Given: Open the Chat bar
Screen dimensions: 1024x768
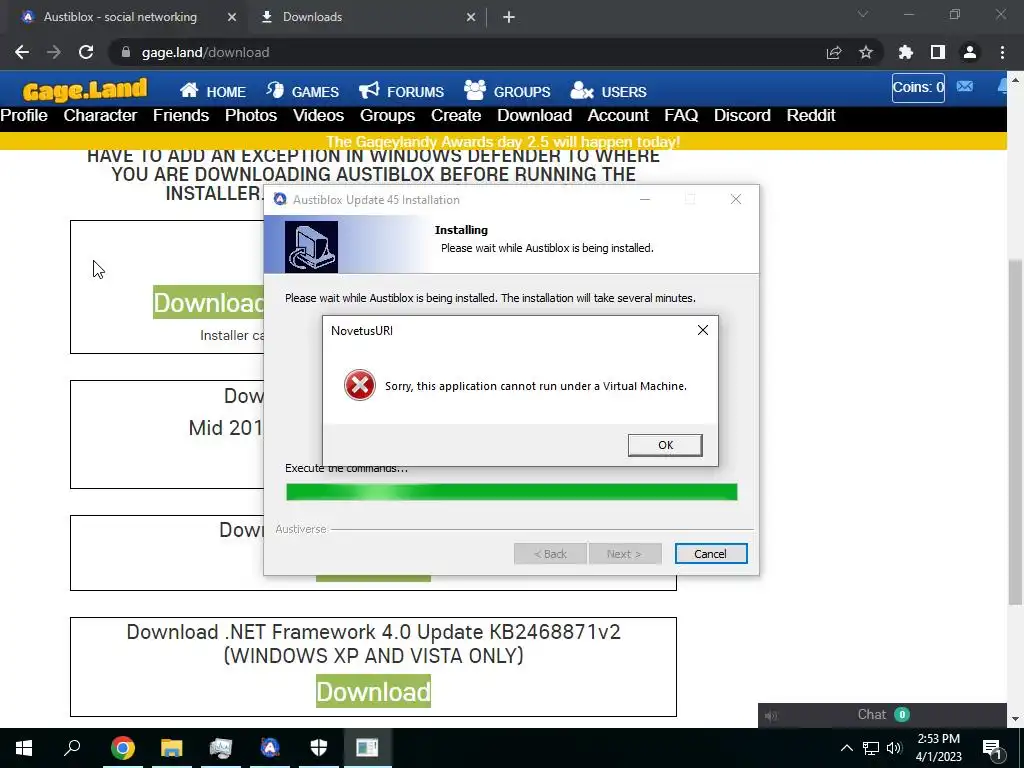Looking at the screenshot, I should click(882, 715).
